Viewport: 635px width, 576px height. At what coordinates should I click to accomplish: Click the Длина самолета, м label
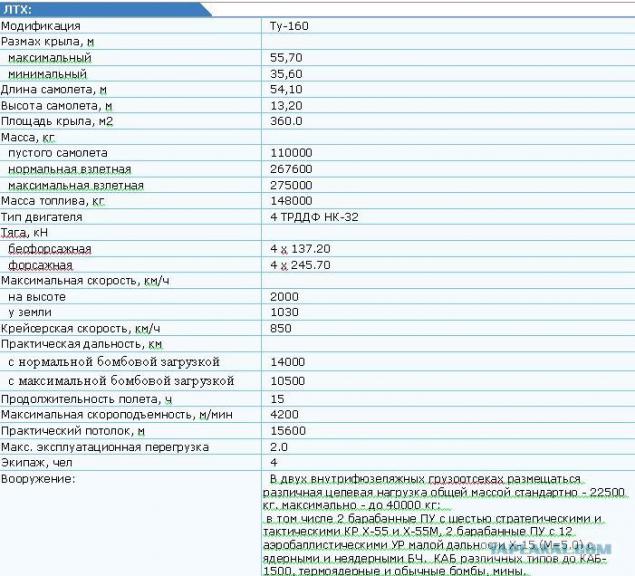click(53, 90)
